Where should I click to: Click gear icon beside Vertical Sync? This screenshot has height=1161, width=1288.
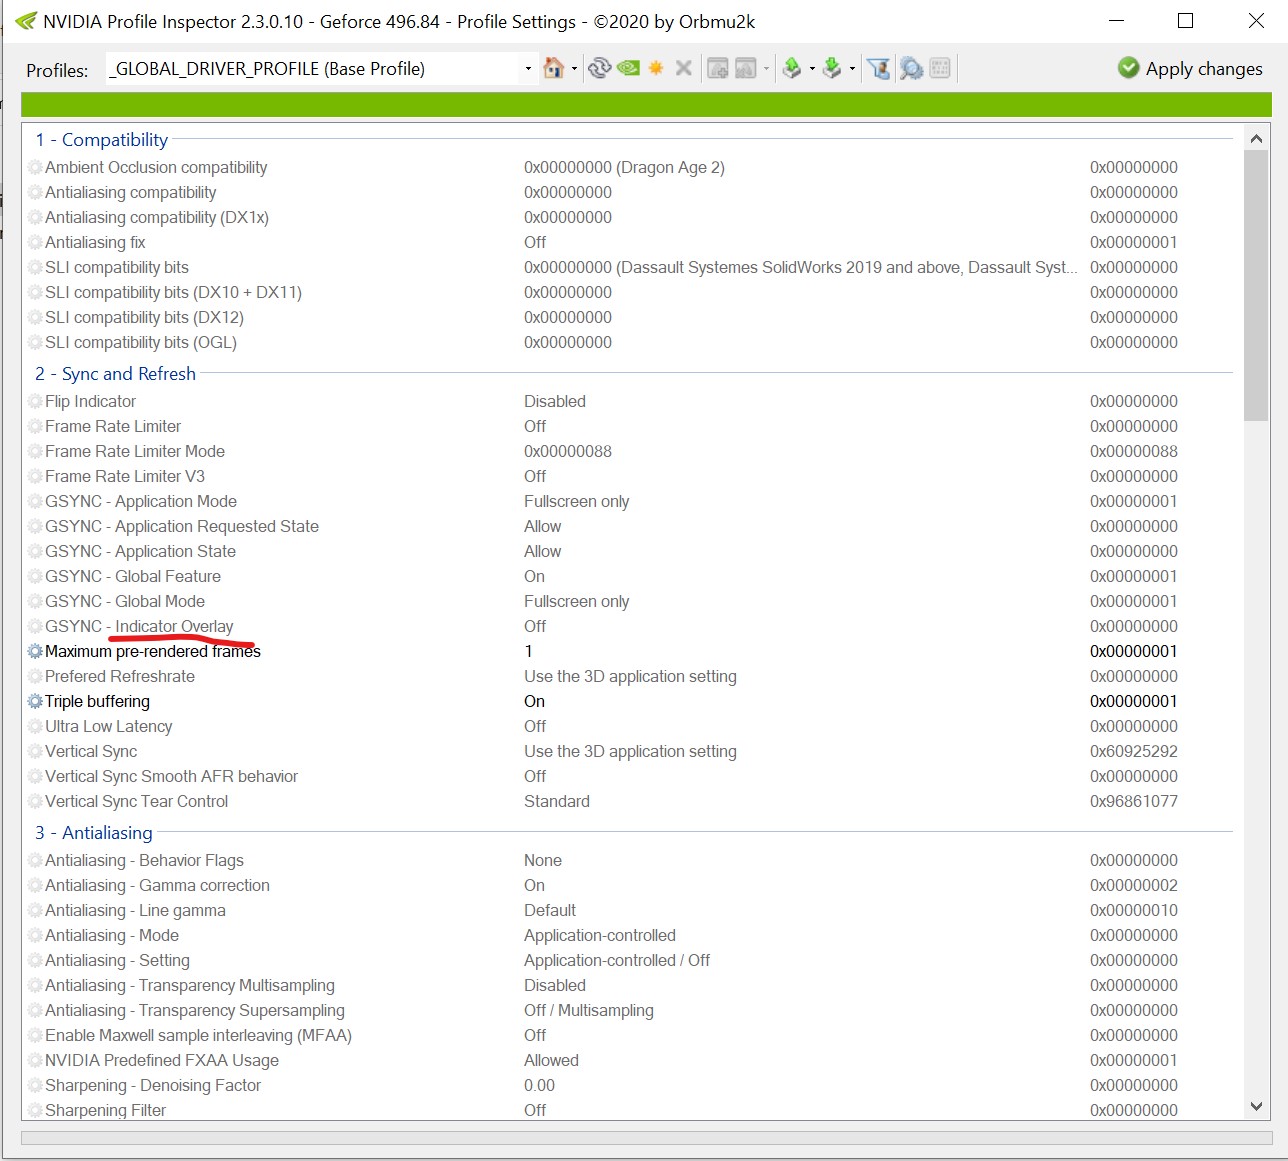tap(35, 751)
